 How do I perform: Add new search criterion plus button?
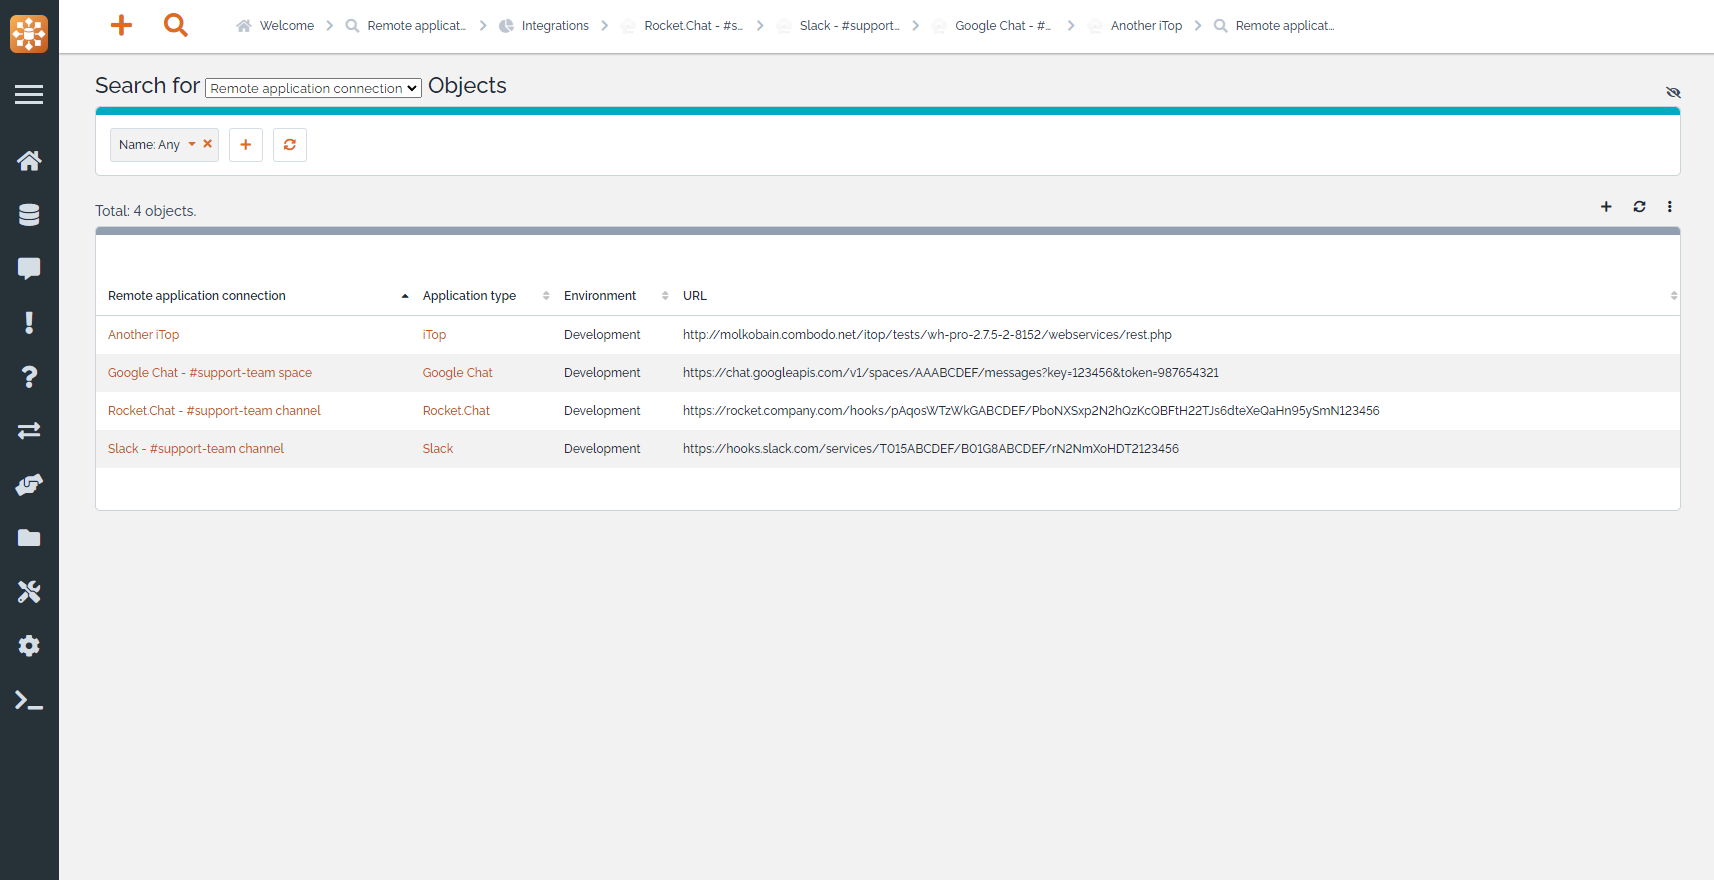pyautogui.click(x=246, y=145)
